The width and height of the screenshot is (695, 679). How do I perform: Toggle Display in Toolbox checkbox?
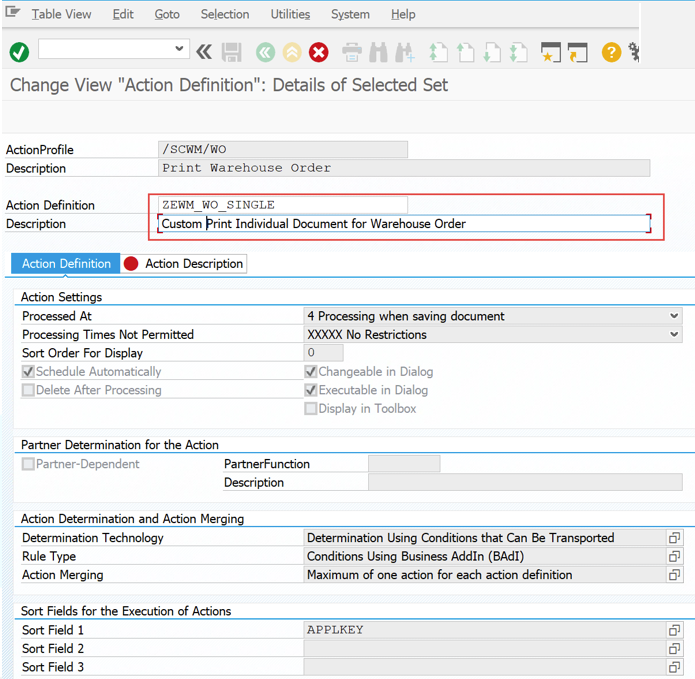point(311,408)
